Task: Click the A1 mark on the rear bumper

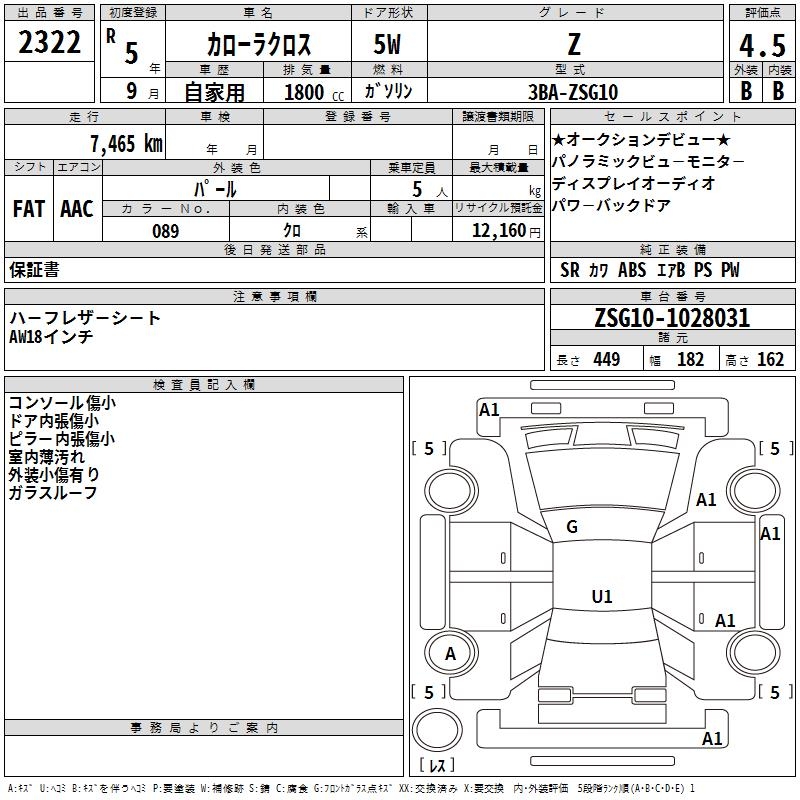Action: [x=712, y=739]
